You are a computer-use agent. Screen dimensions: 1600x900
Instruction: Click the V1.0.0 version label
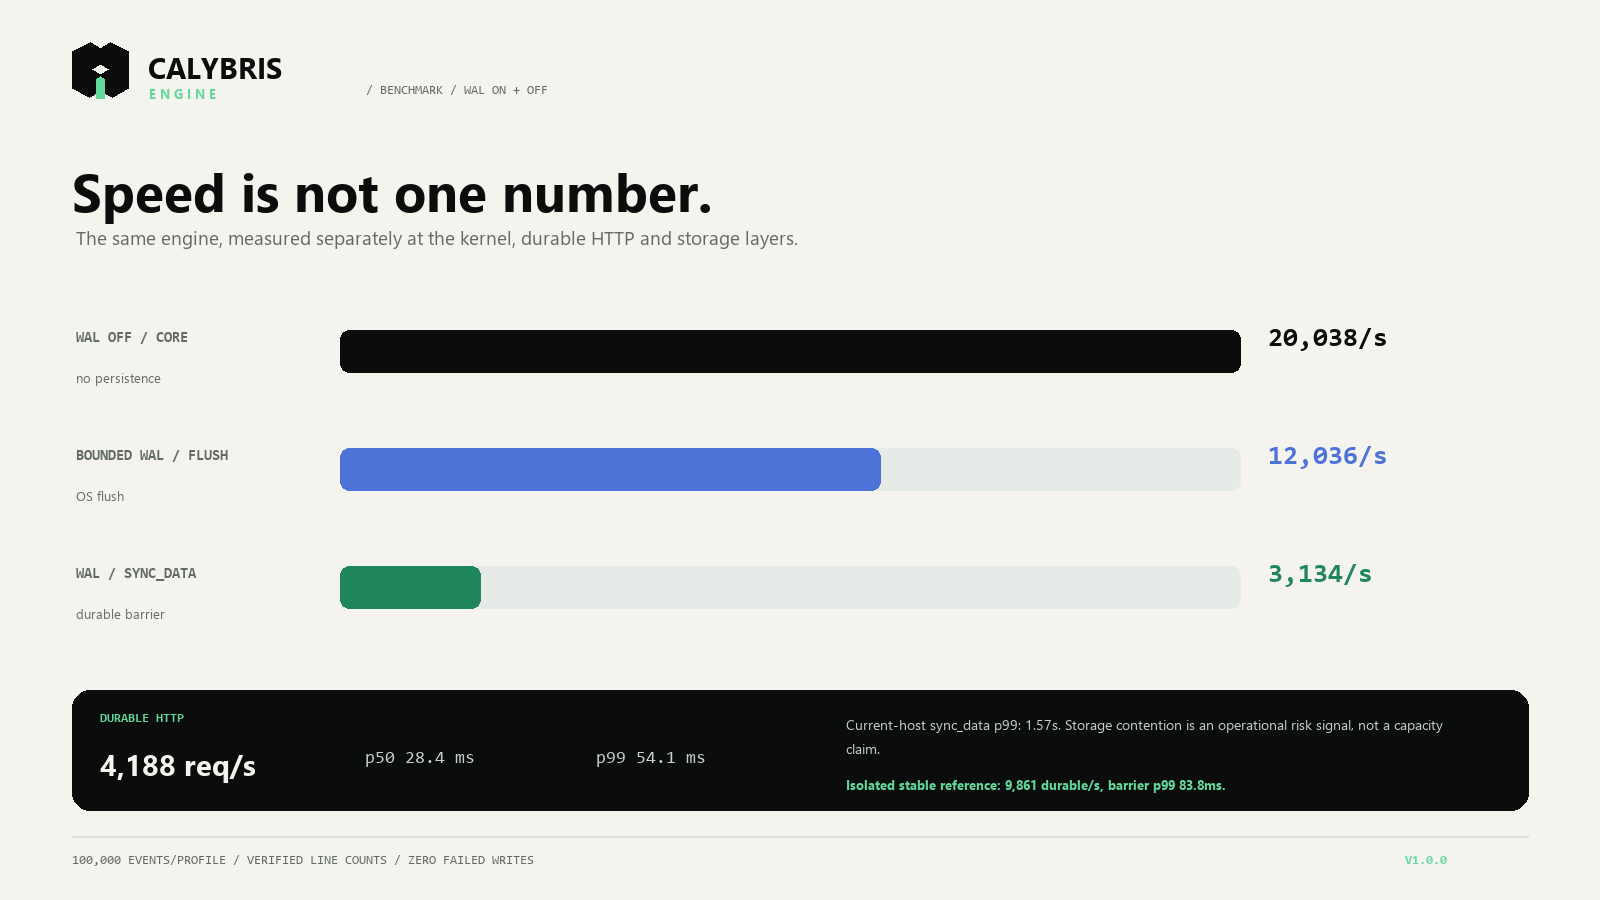1426,860
